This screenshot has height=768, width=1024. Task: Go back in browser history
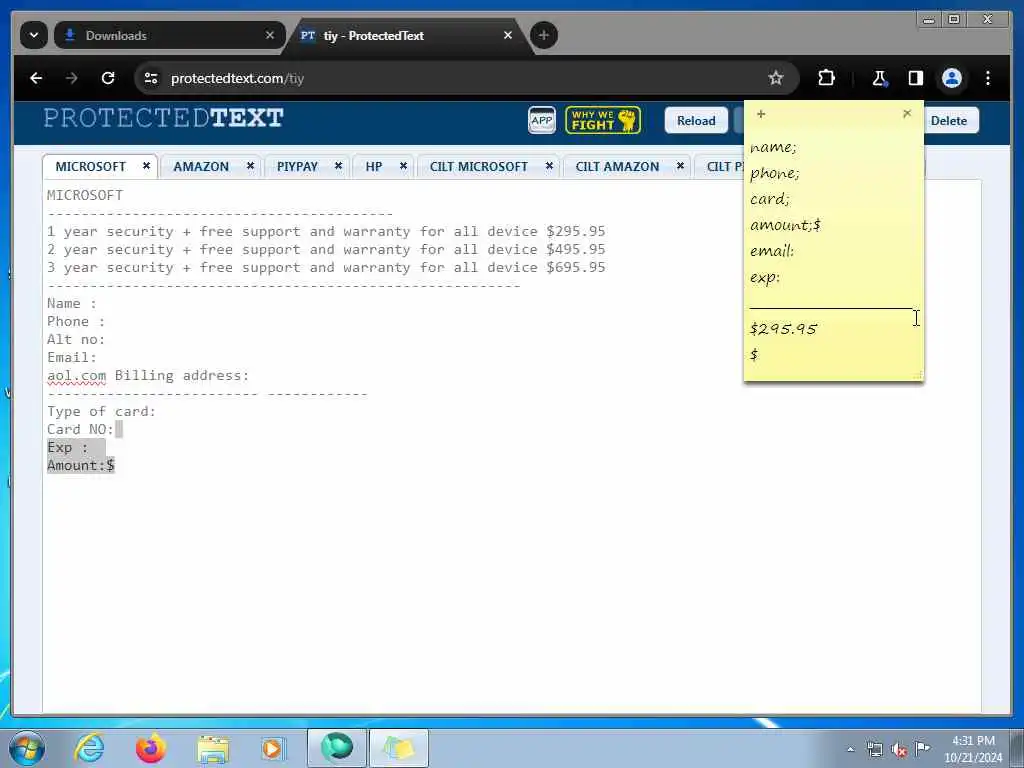point(36,78)
